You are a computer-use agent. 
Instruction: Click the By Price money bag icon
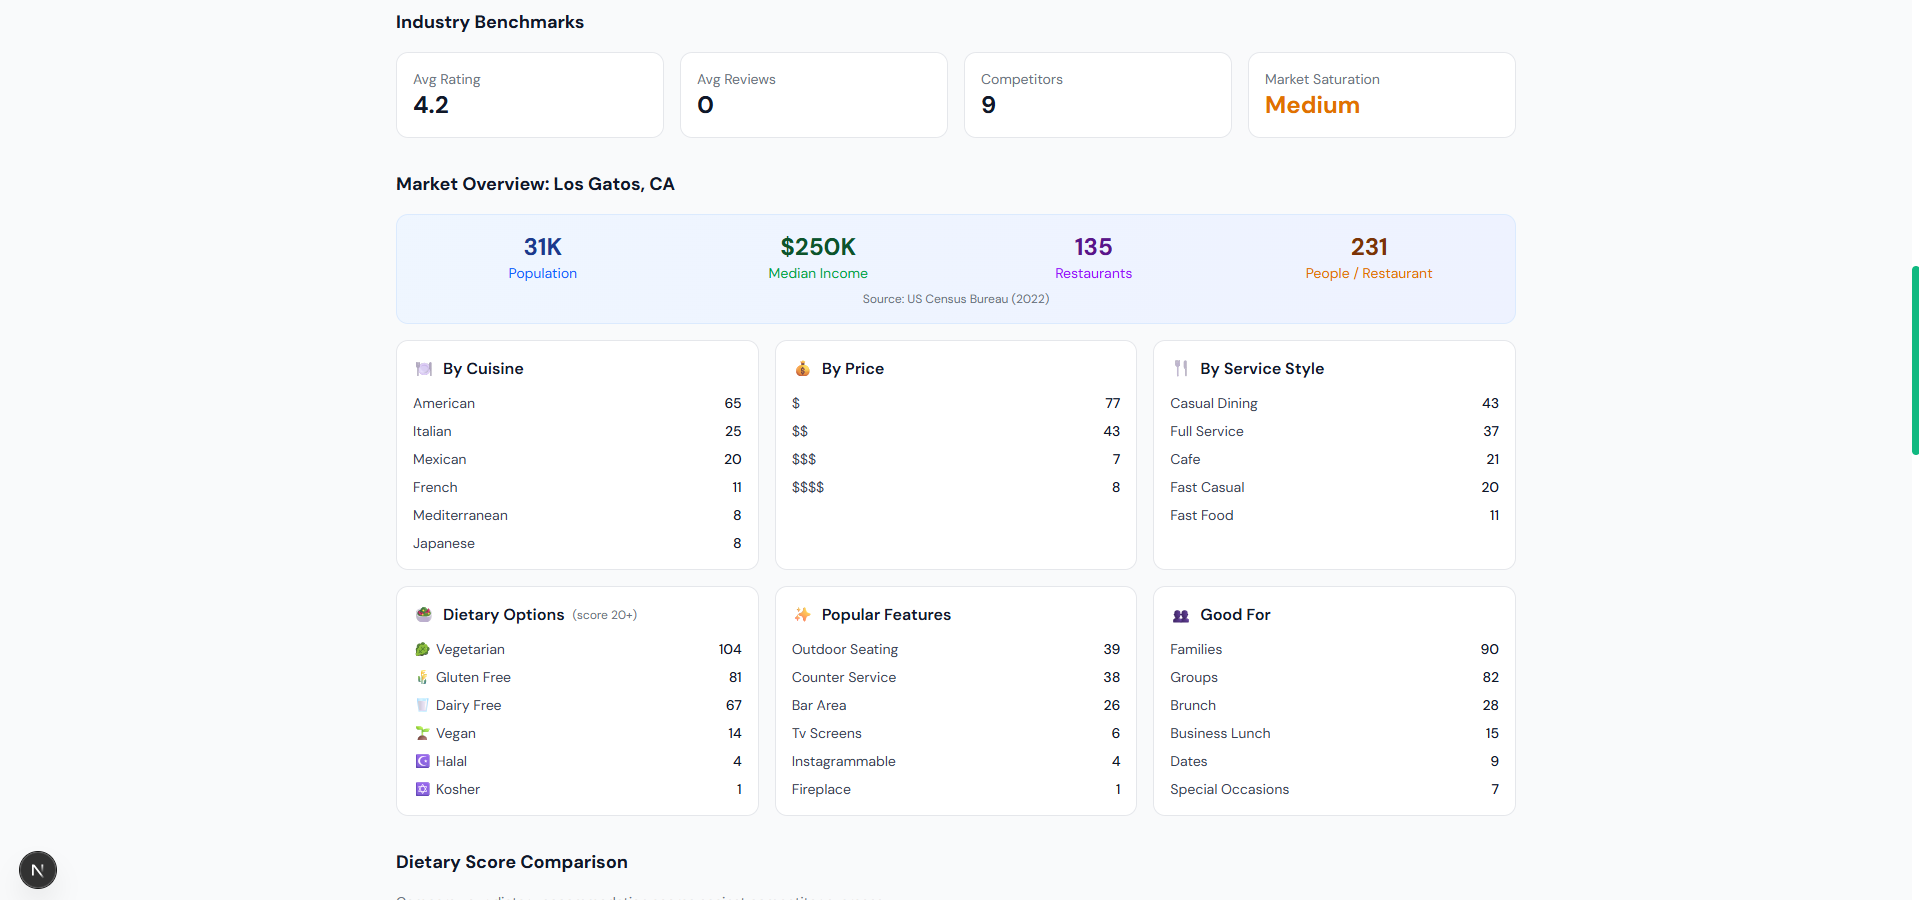coord(802,369)
